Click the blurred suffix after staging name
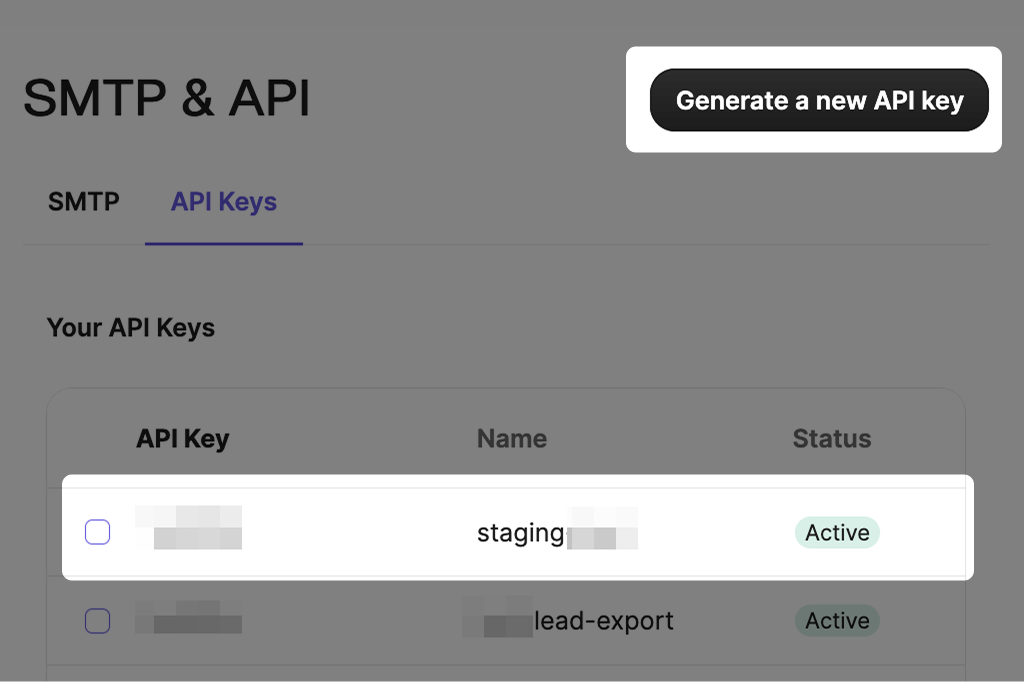The width and height of the screenshot is (1024, 682). tap(602, 530)
